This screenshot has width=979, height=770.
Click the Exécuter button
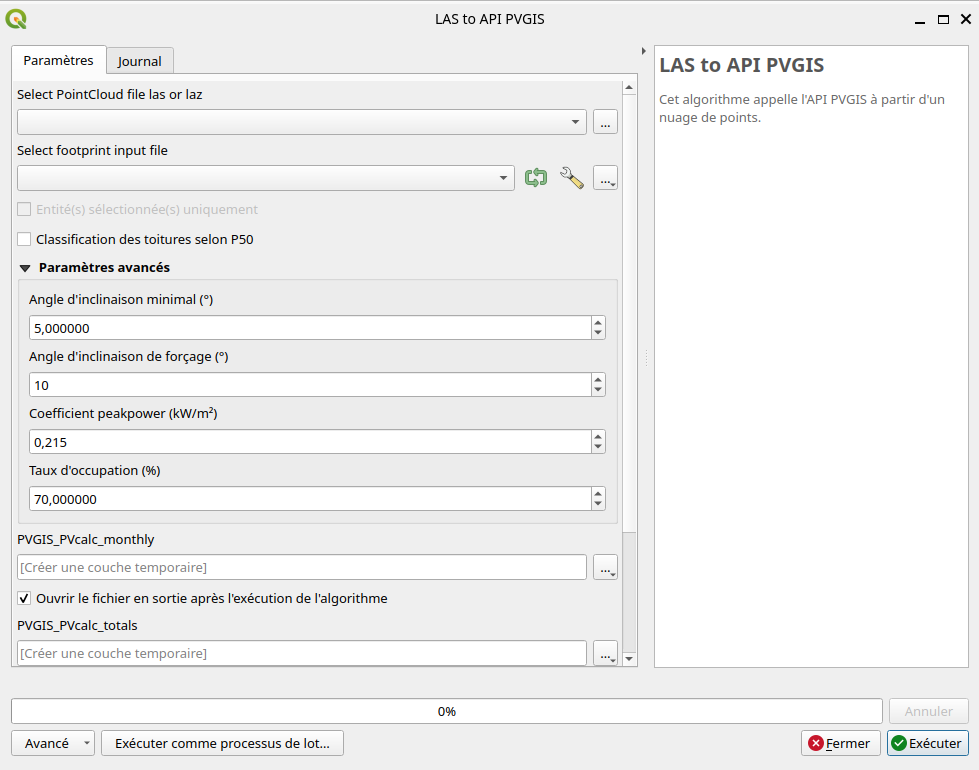point(927,743)
